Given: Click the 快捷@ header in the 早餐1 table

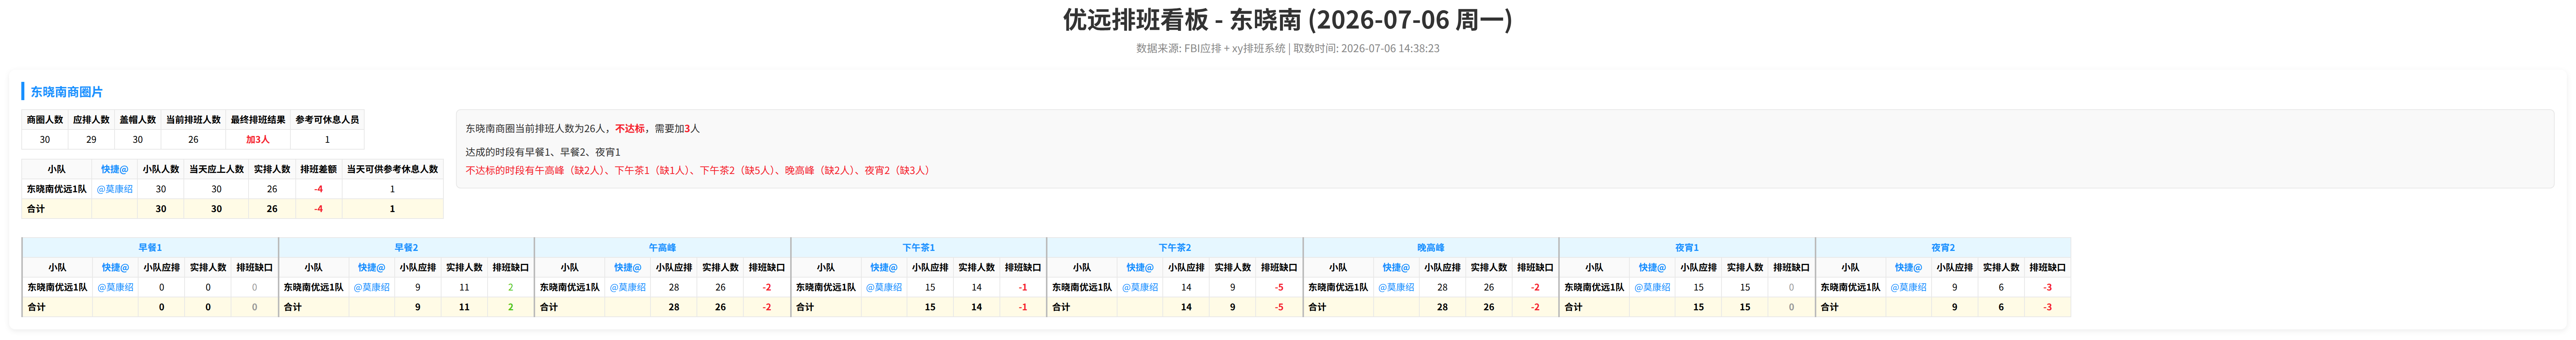Looking at the screenshot, I should [115, 268].
